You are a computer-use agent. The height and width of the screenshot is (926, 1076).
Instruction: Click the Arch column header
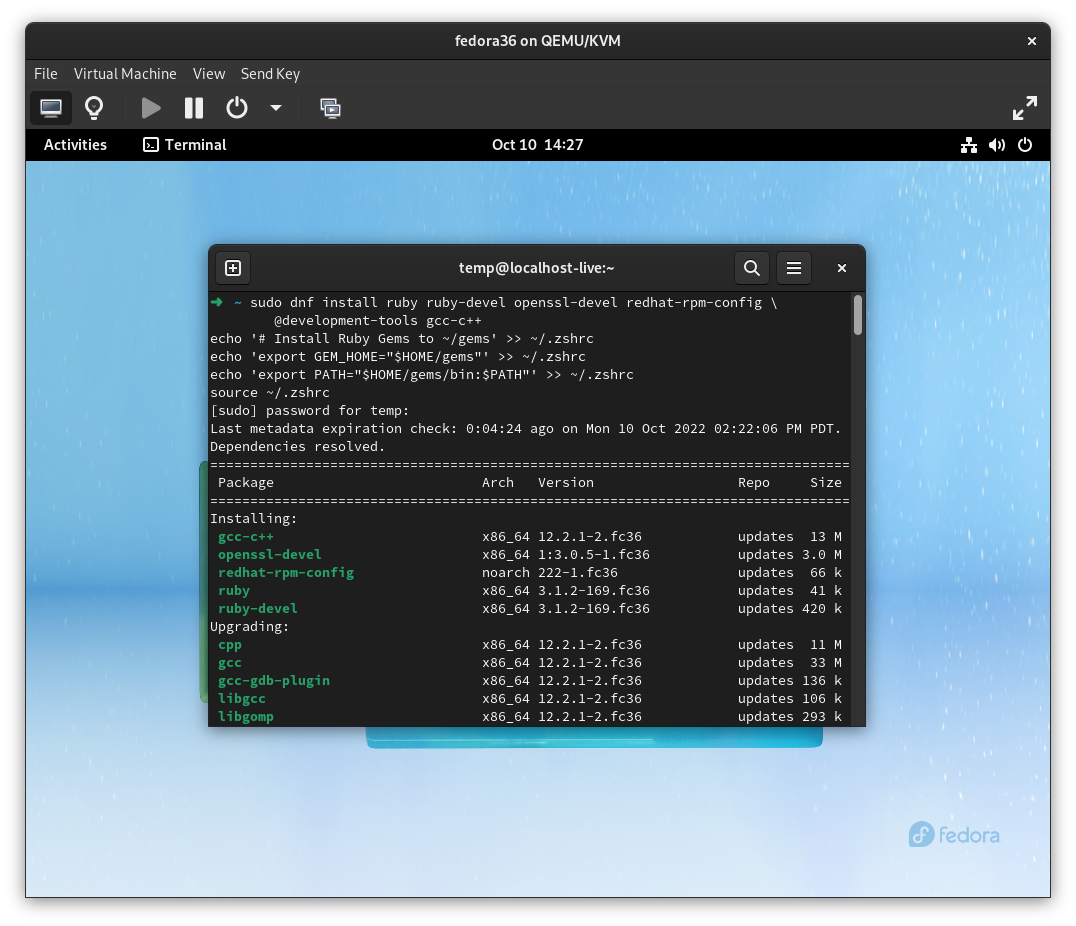[498, 483]
